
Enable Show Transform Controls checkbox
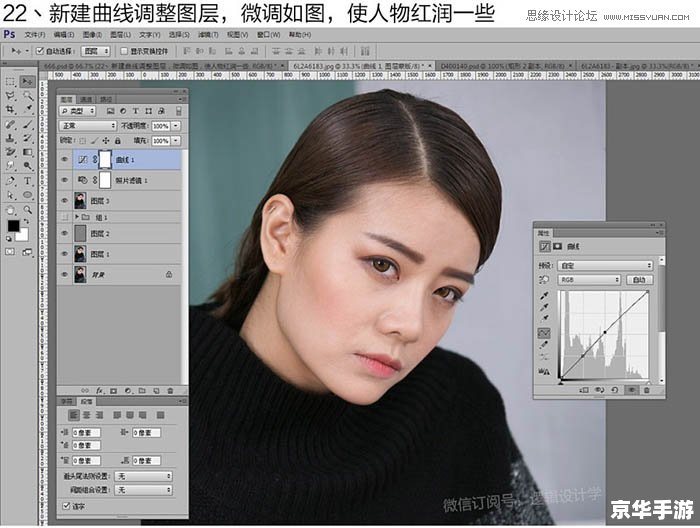[x=124, y=51]
